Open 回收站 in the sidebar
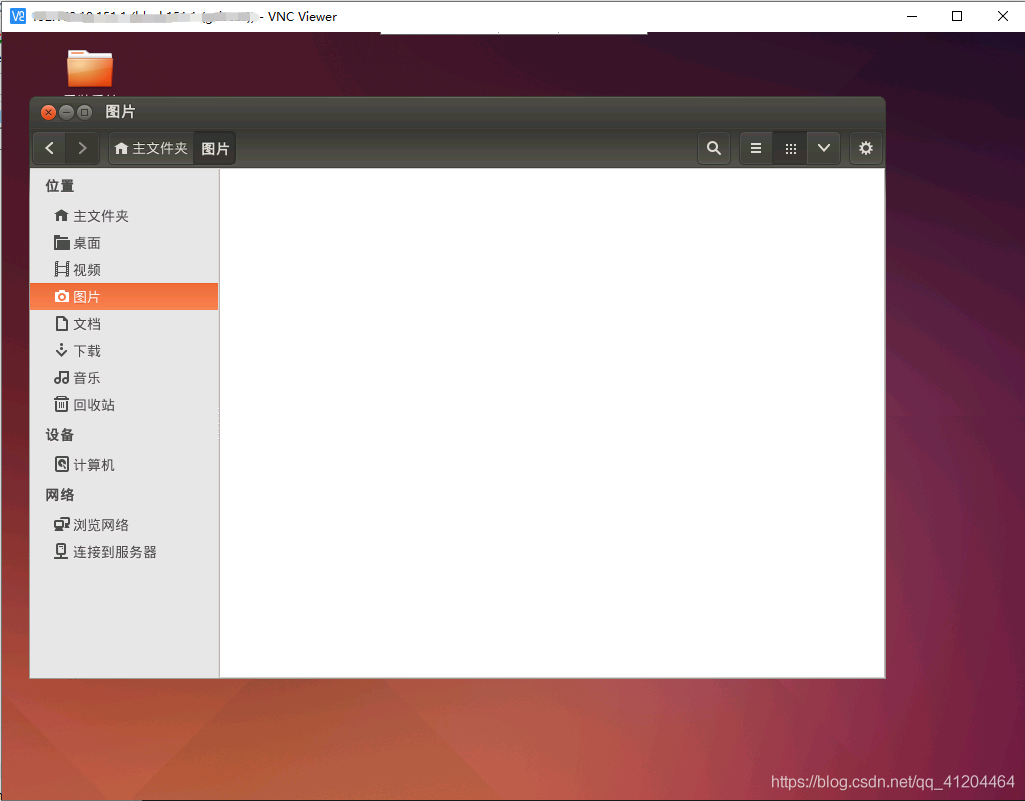Screen dimensions: 1025x801 [124, 405]
